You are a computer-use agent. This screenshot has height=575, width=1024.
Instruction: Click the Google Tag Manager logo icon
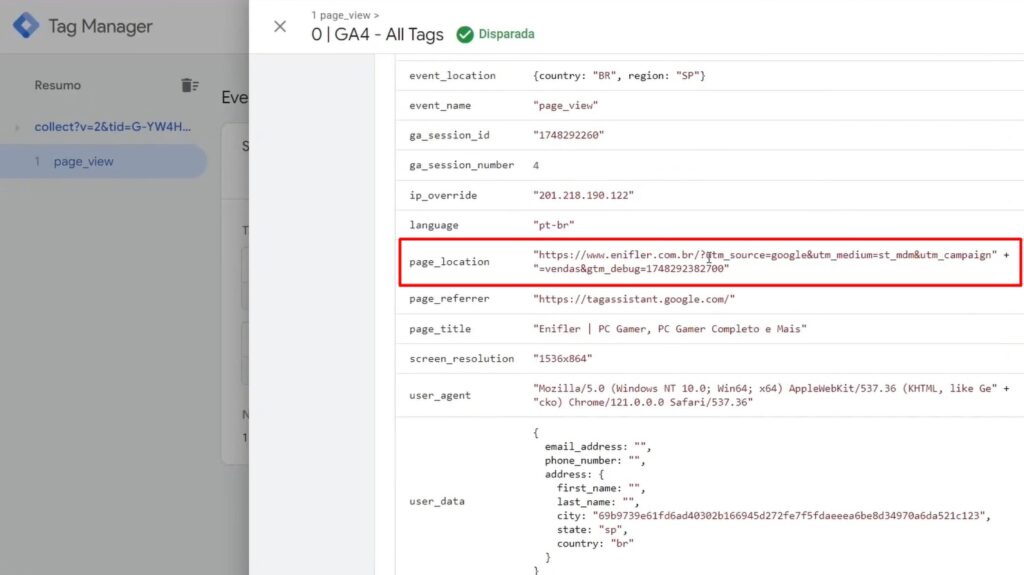pos(26,26)
